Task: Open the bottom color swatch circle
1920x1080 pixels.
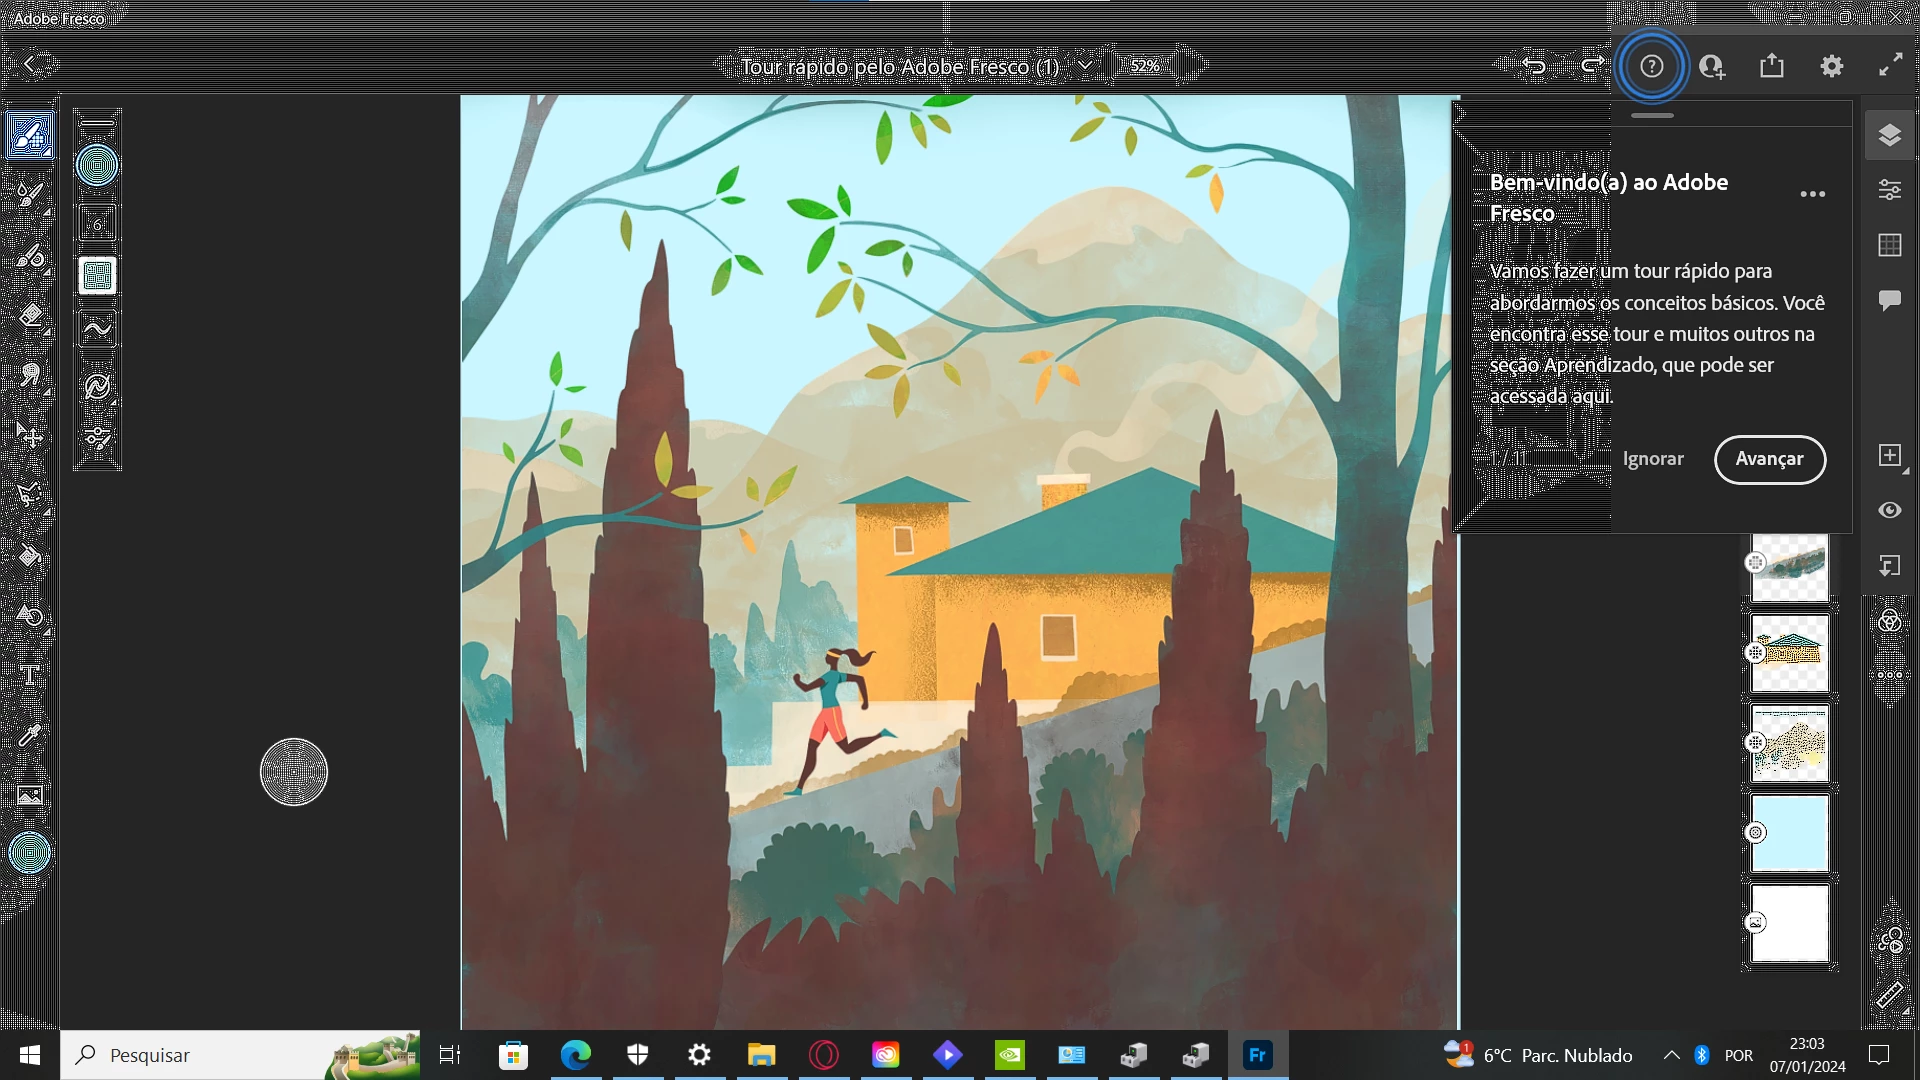Action: (x=30, y=853)
